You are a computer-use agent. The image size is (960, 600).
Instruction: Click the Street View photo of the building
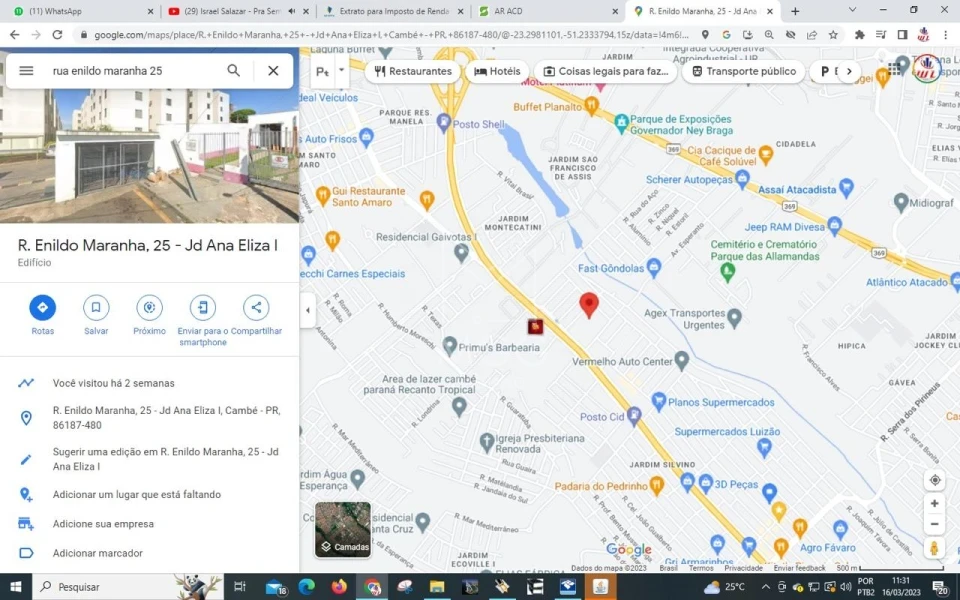149,156
